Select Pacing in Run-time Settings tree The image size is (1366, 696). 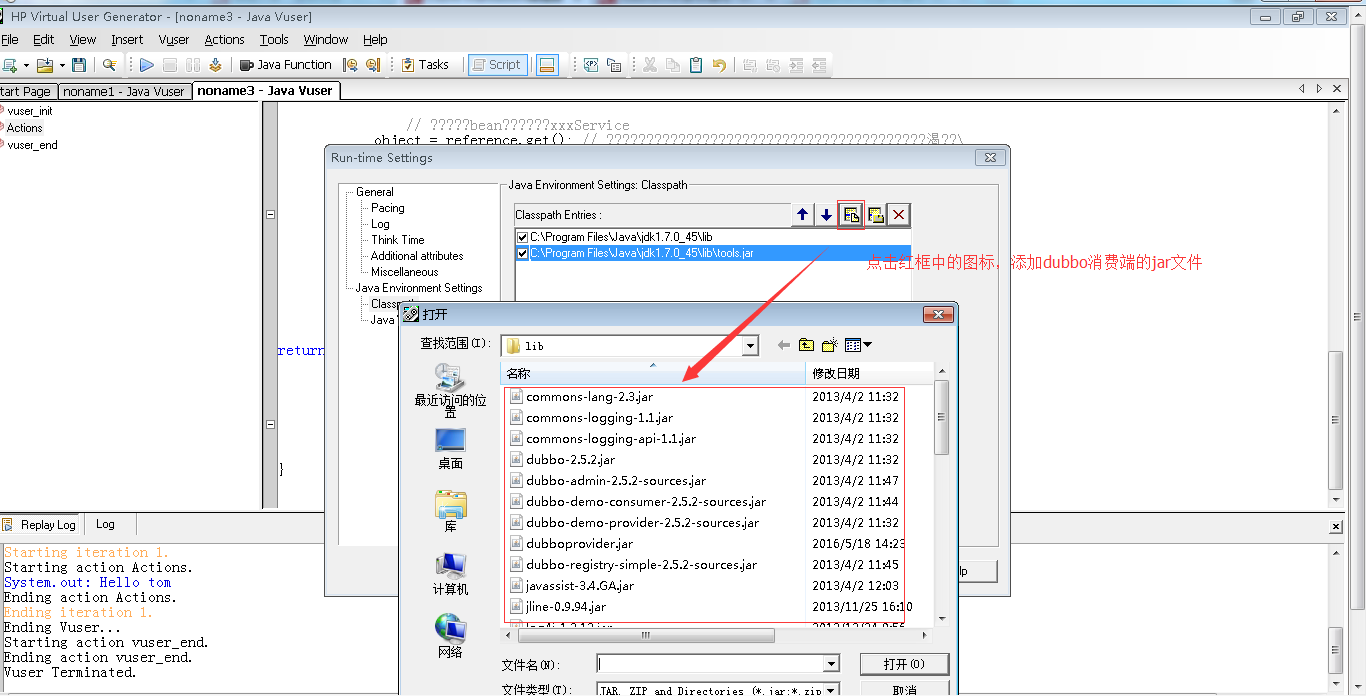388,208
